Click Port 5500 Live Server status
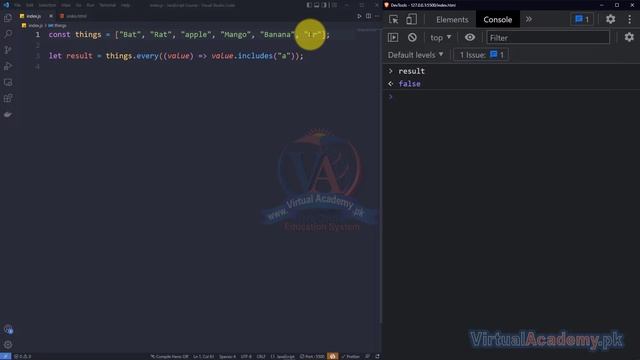The height and width of the screenshot is (360, 640). pos(312,356)
